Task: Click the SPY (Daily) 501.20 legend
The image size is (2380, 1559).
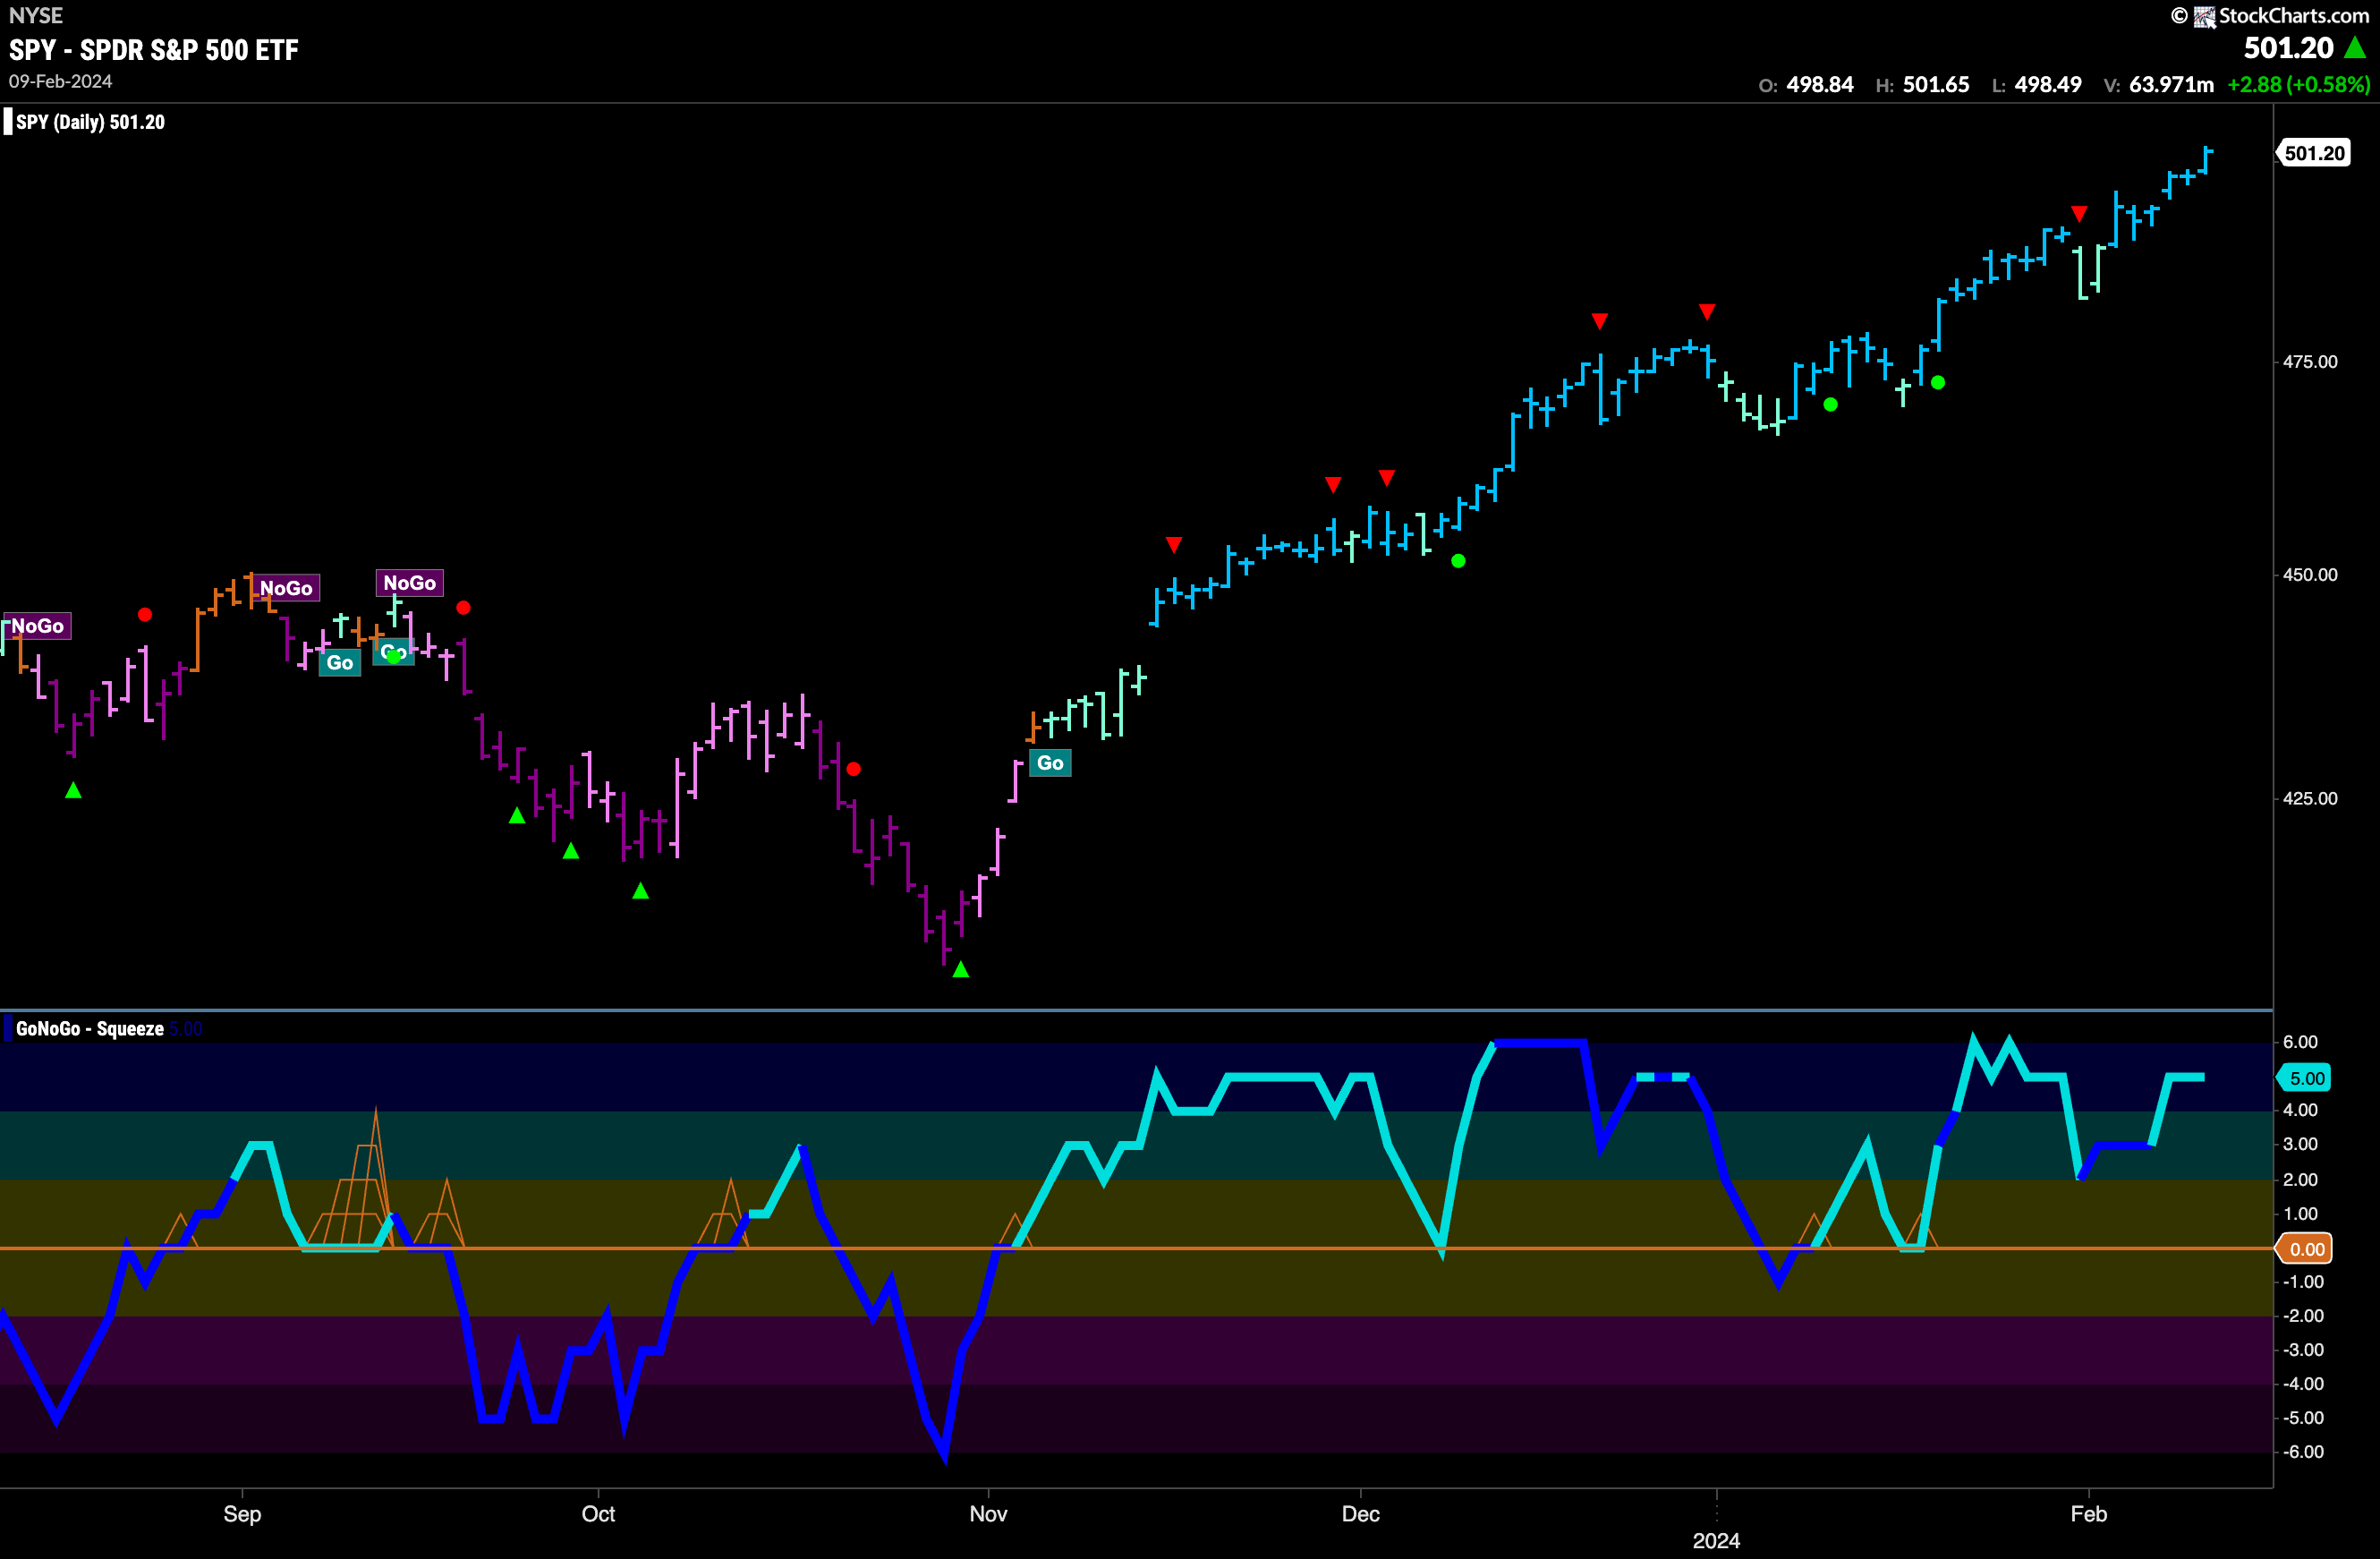Action: [90, 122]
